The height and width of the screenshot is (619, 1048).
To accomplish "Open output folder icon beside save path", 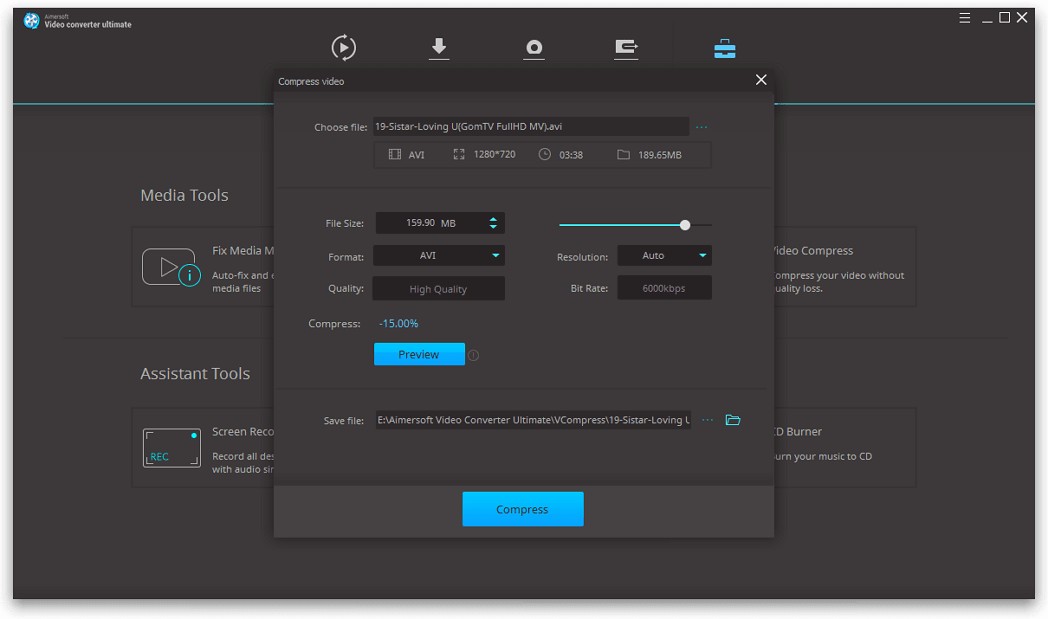I will tap(733, 419).
